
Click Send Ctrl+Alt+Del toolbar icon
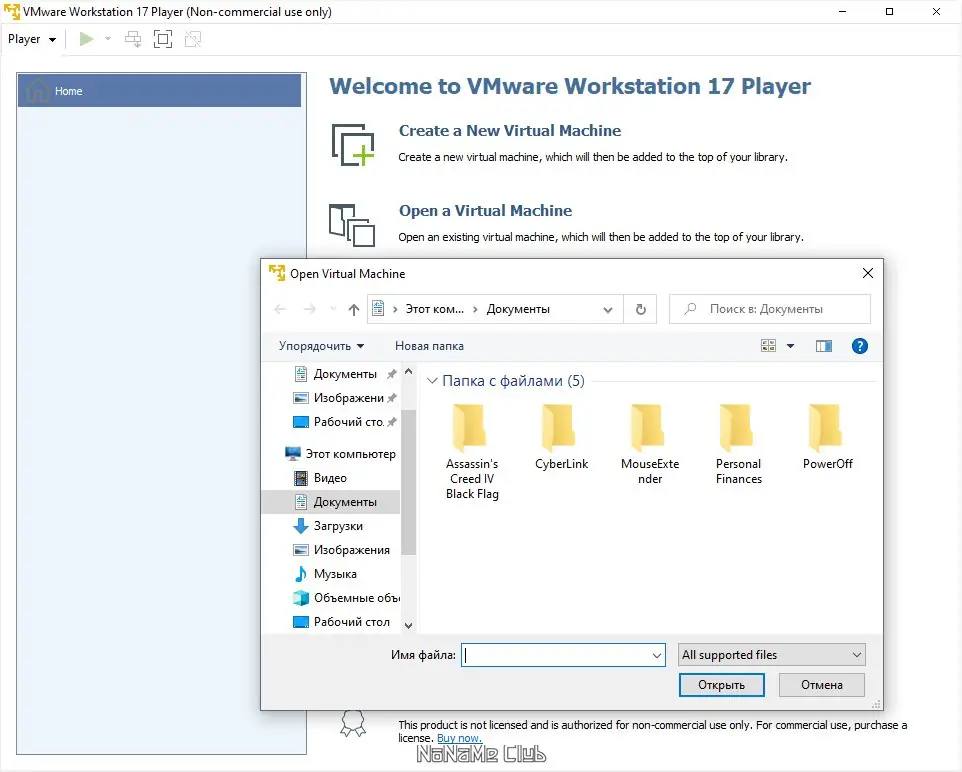pos(133,39)
